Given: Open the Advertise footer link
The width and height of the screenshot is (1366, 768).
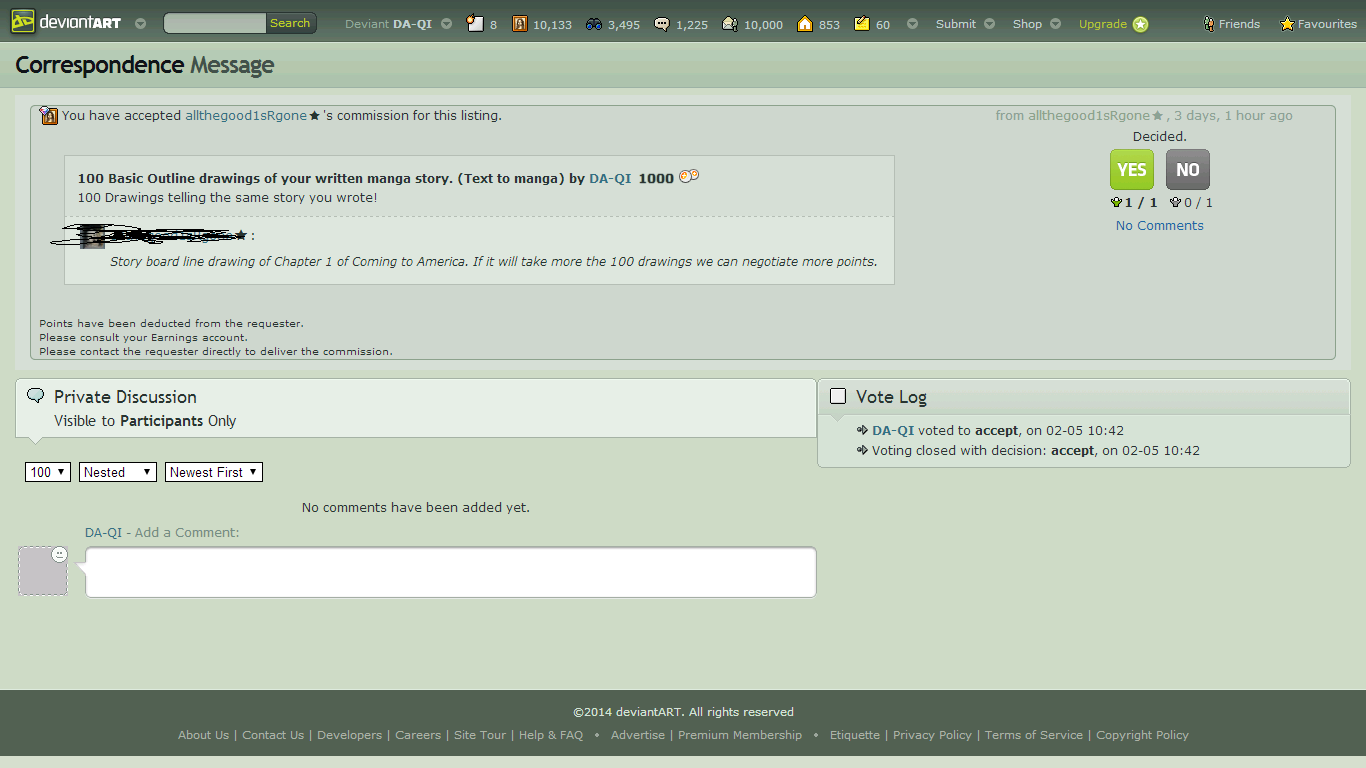Looking at the screenshot, I should click(x=638, y=735).
